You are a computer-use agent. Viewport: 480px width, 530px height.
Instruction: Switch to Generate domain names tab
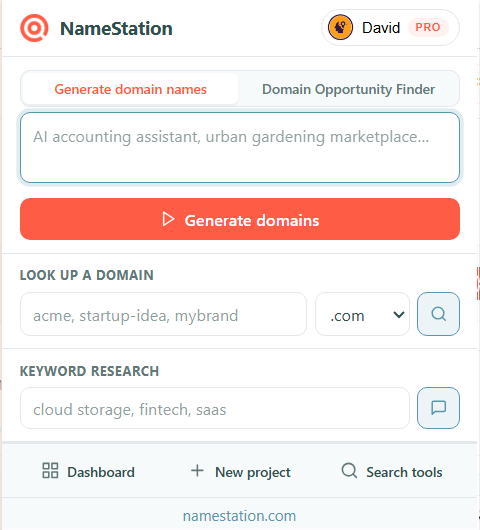130,89
